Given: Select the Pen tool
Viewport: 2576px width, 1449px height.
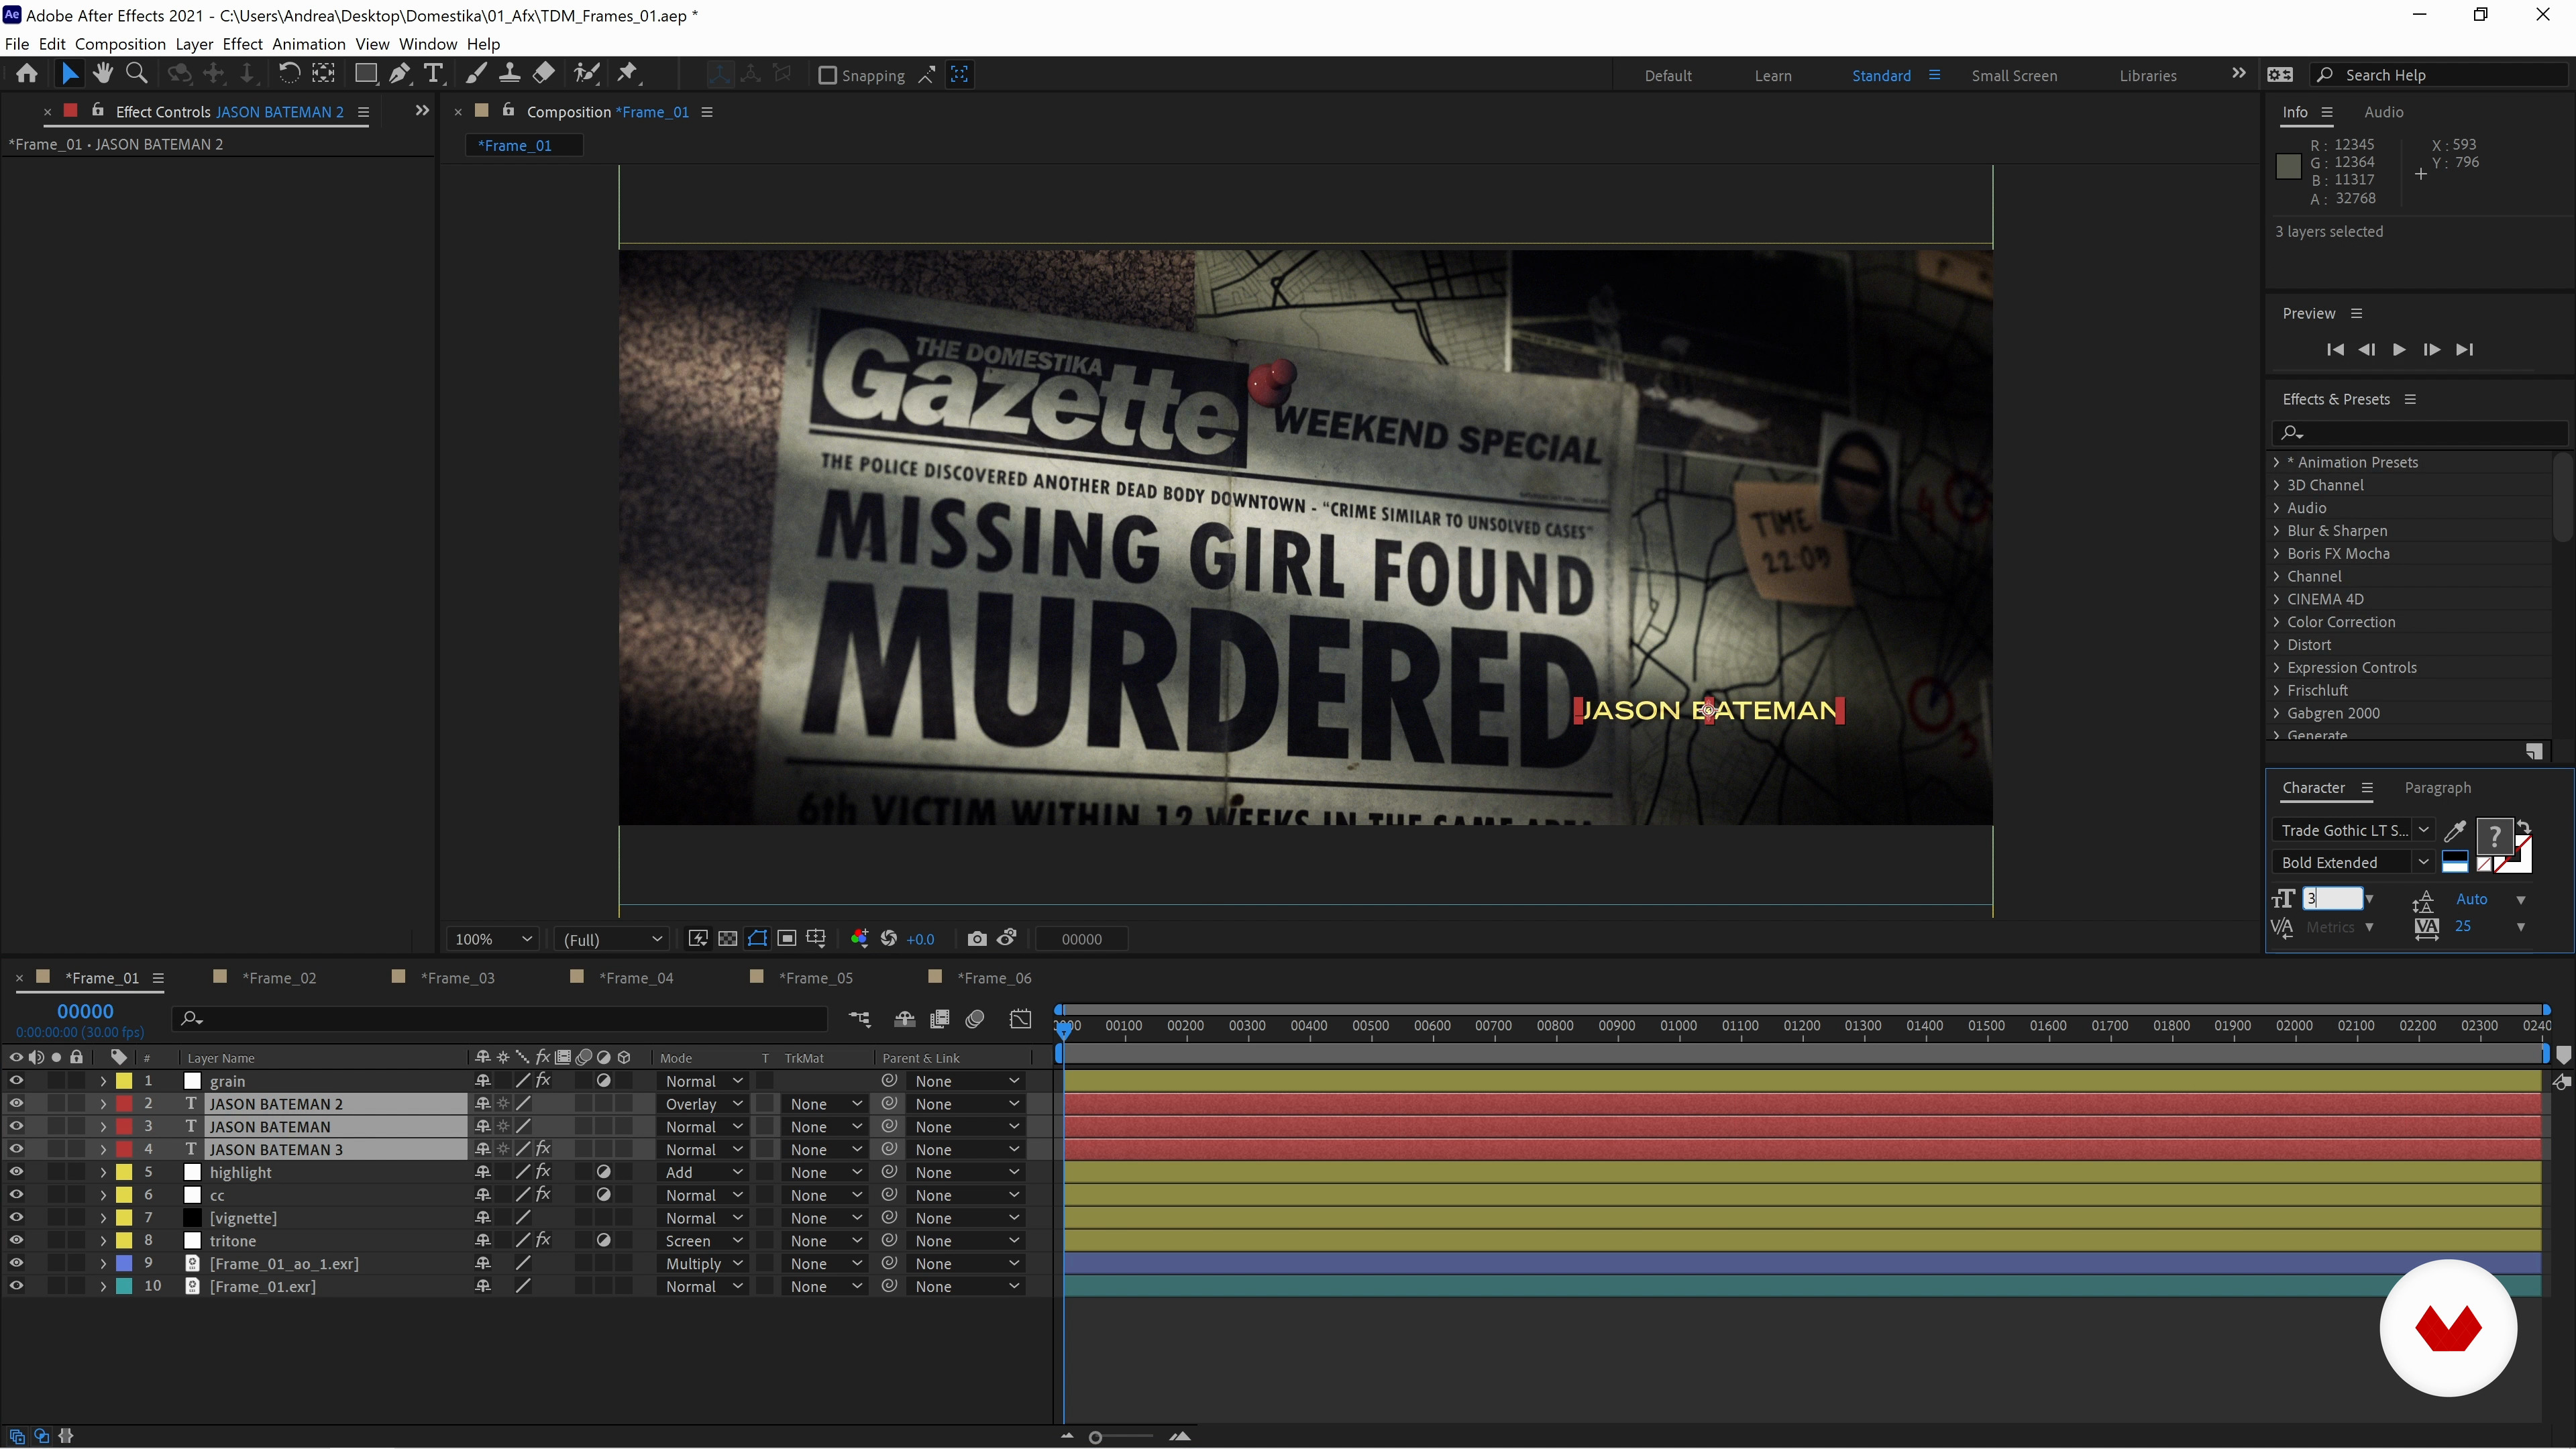Looking at the screenshot, I should point(399,74).
